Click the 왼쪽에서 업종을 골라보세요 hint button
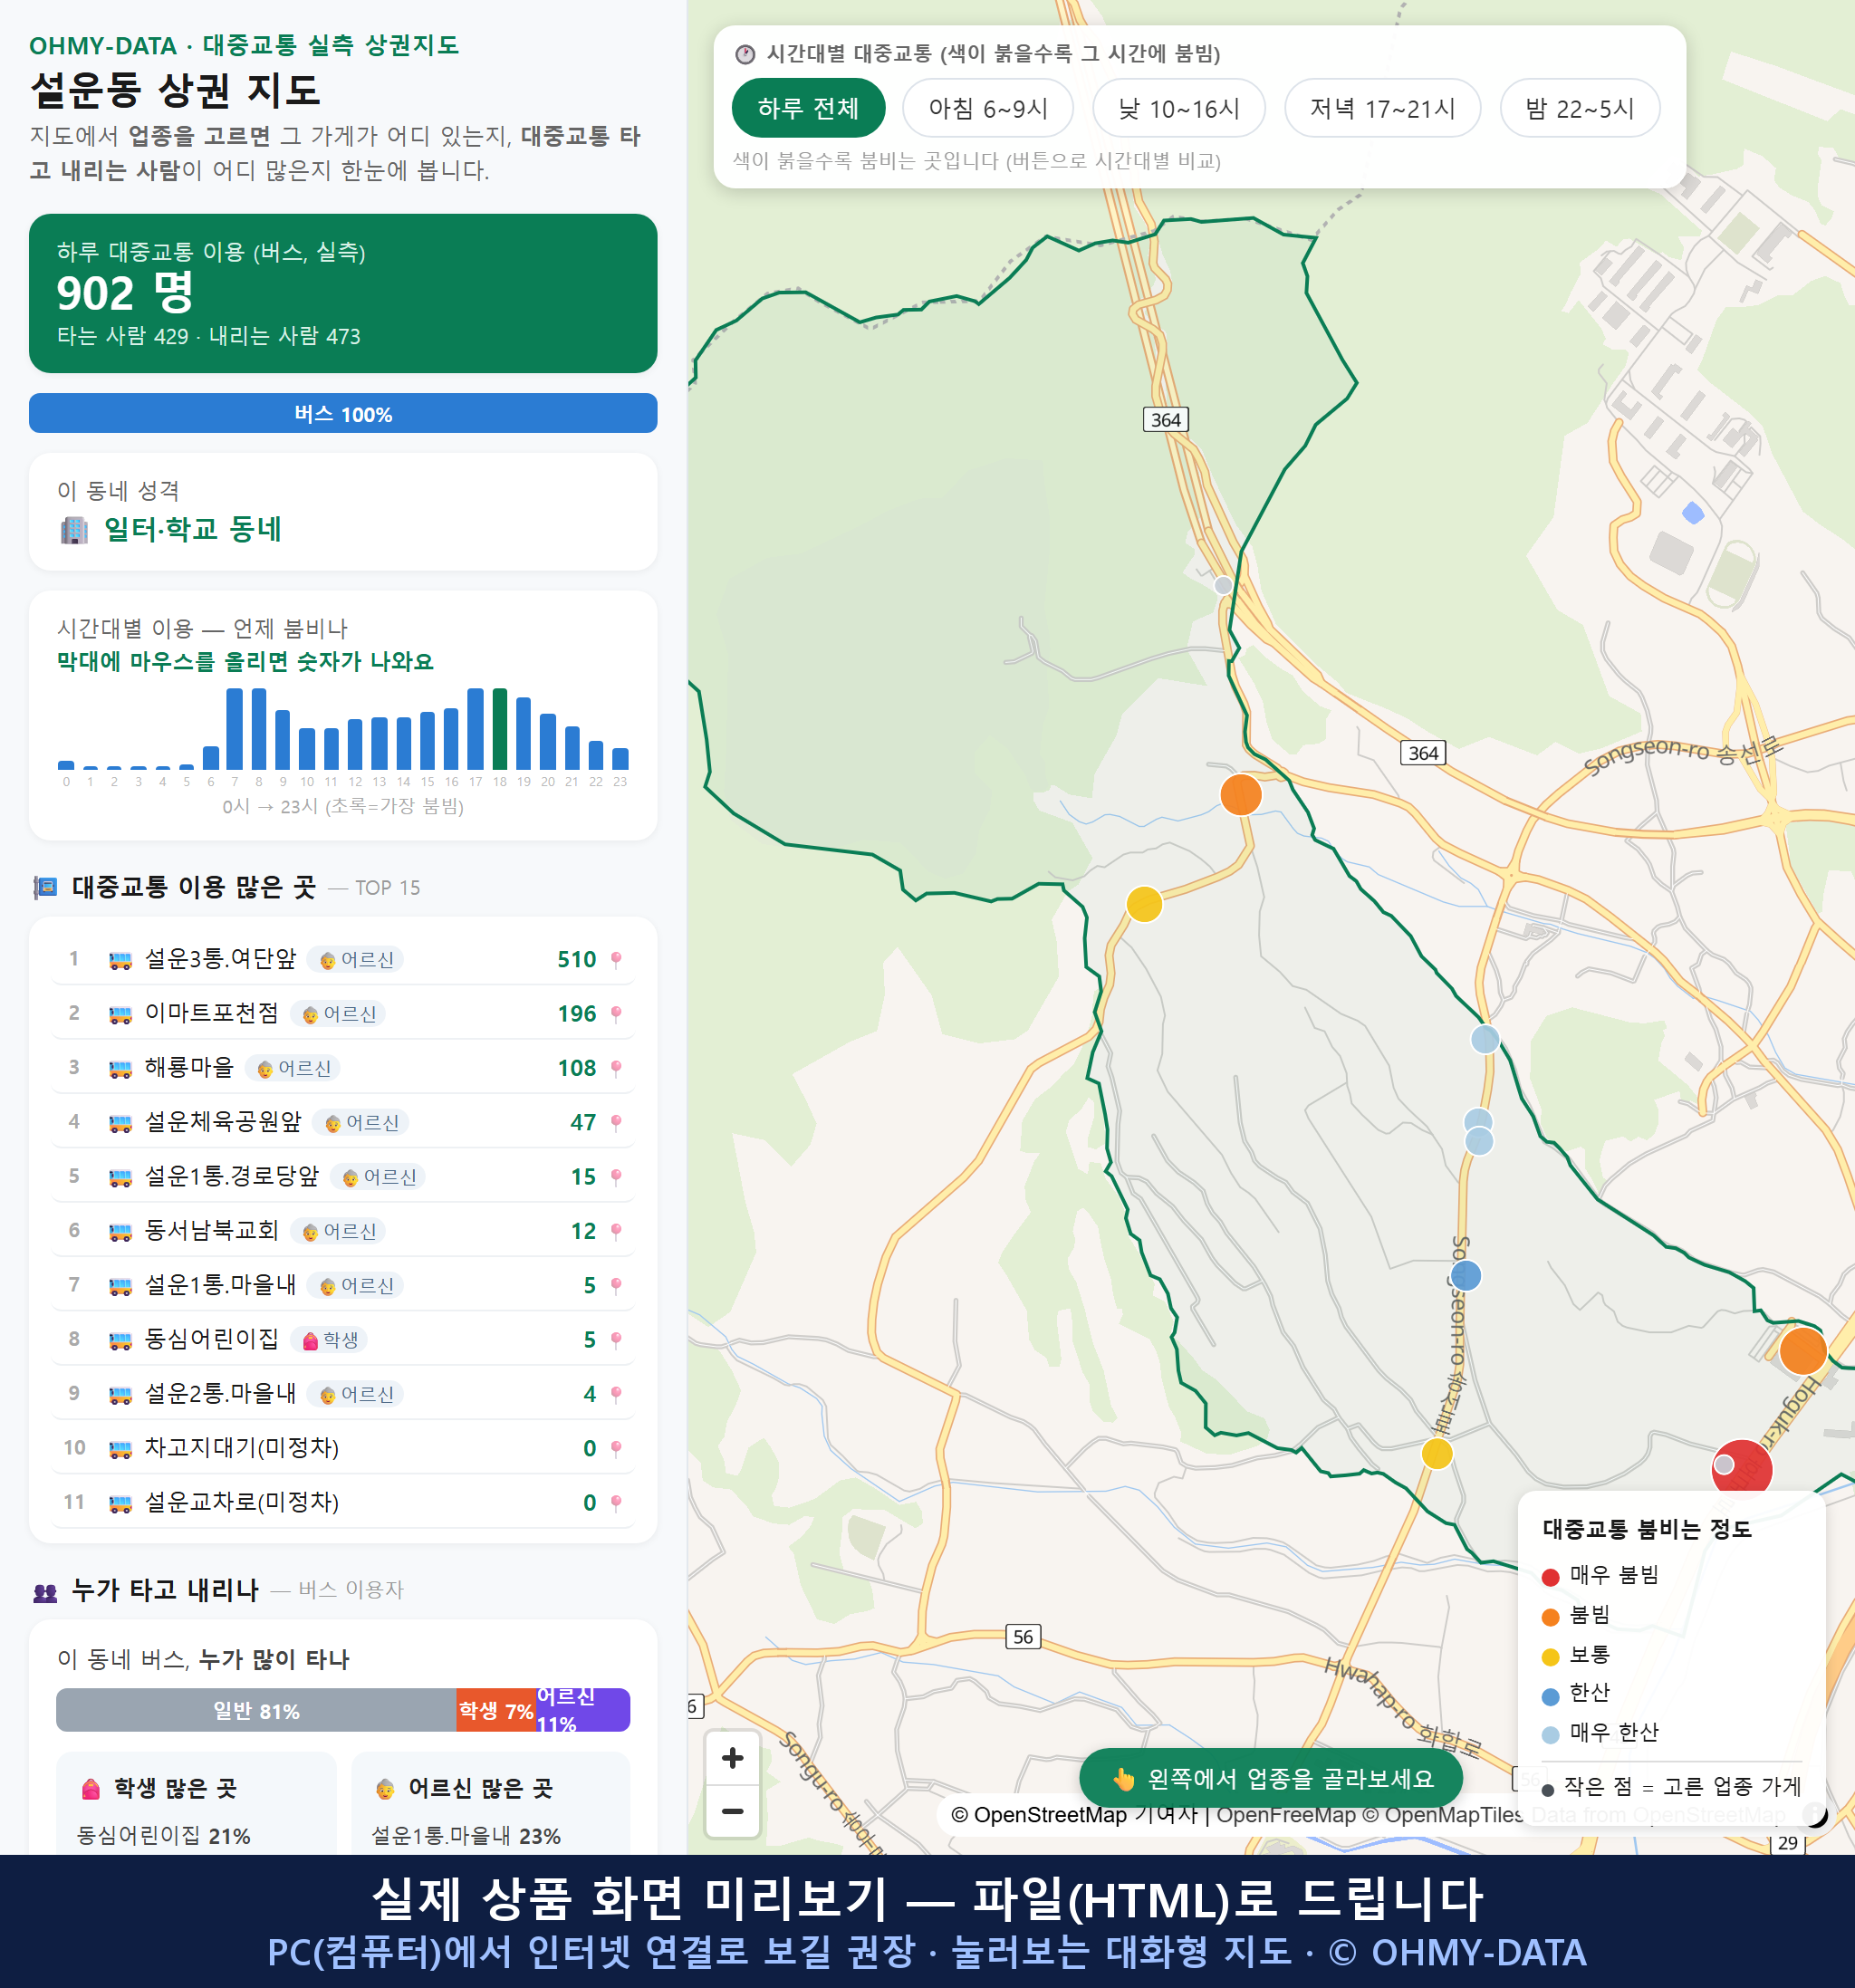The width and height of the screenshot is (1855, 1988). [x=1271, y=1779]
